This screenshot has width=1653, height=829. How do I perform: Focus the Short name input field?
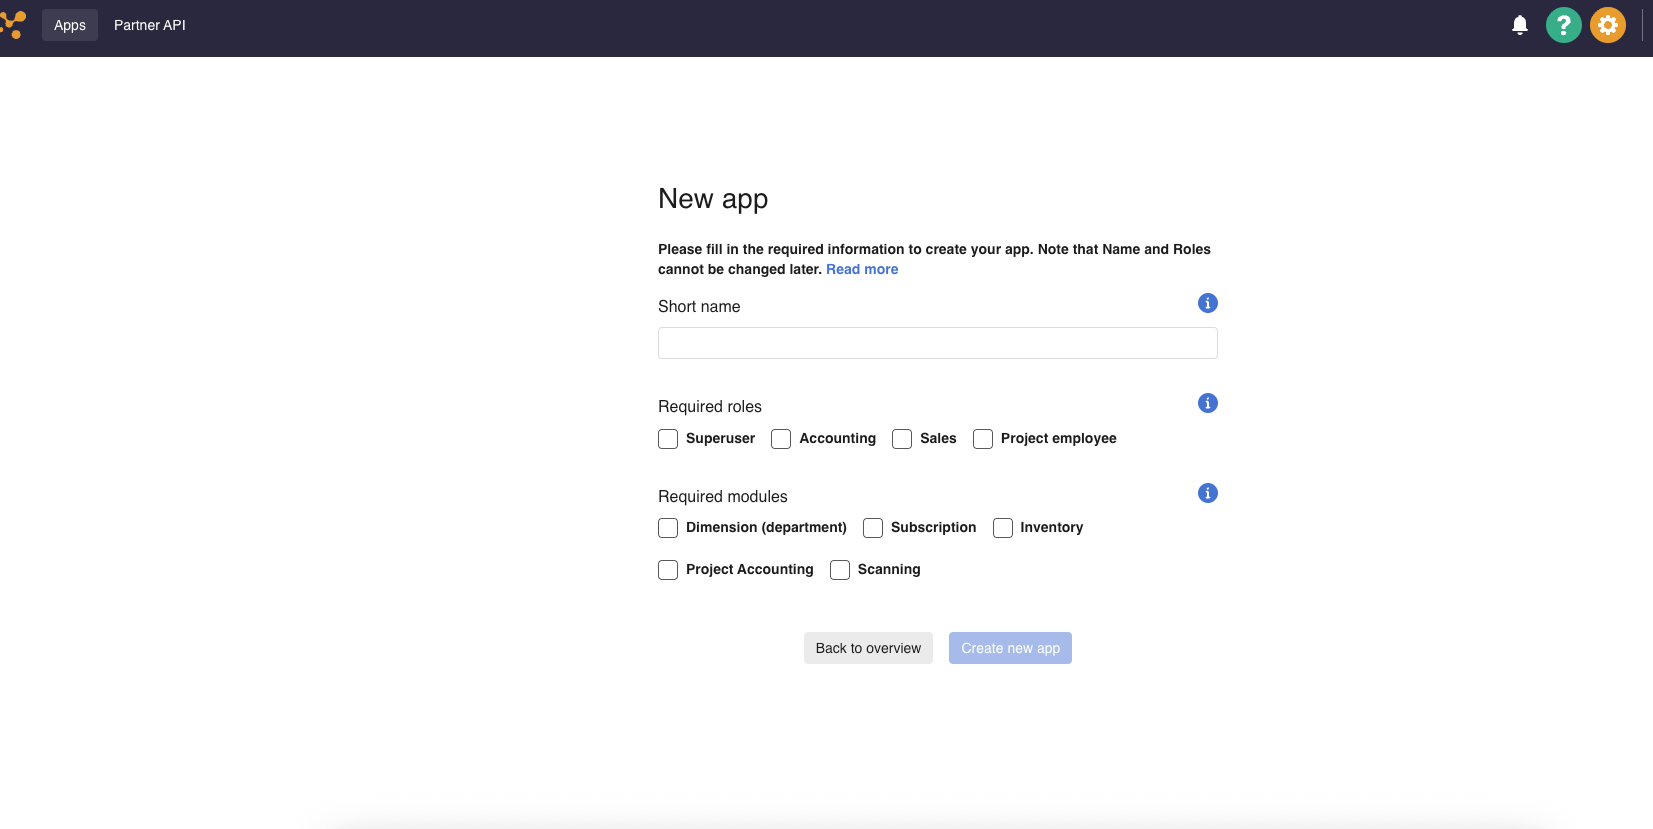point(938,343)
